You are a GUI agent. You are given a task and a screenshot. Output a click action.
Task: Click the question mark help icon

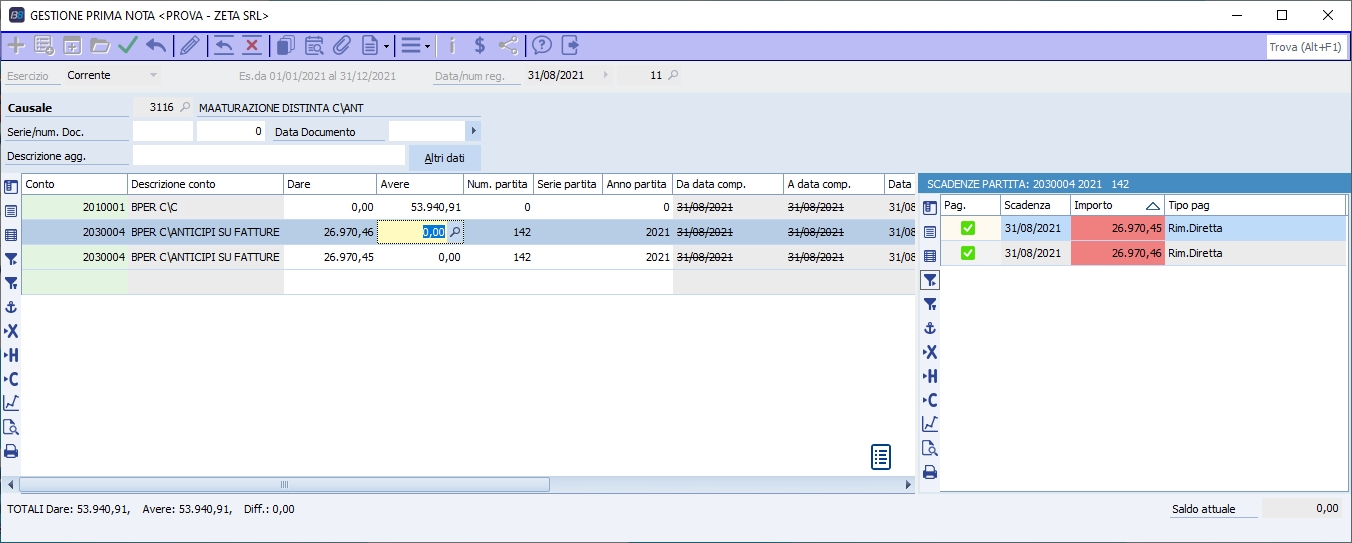click(542, 45)
